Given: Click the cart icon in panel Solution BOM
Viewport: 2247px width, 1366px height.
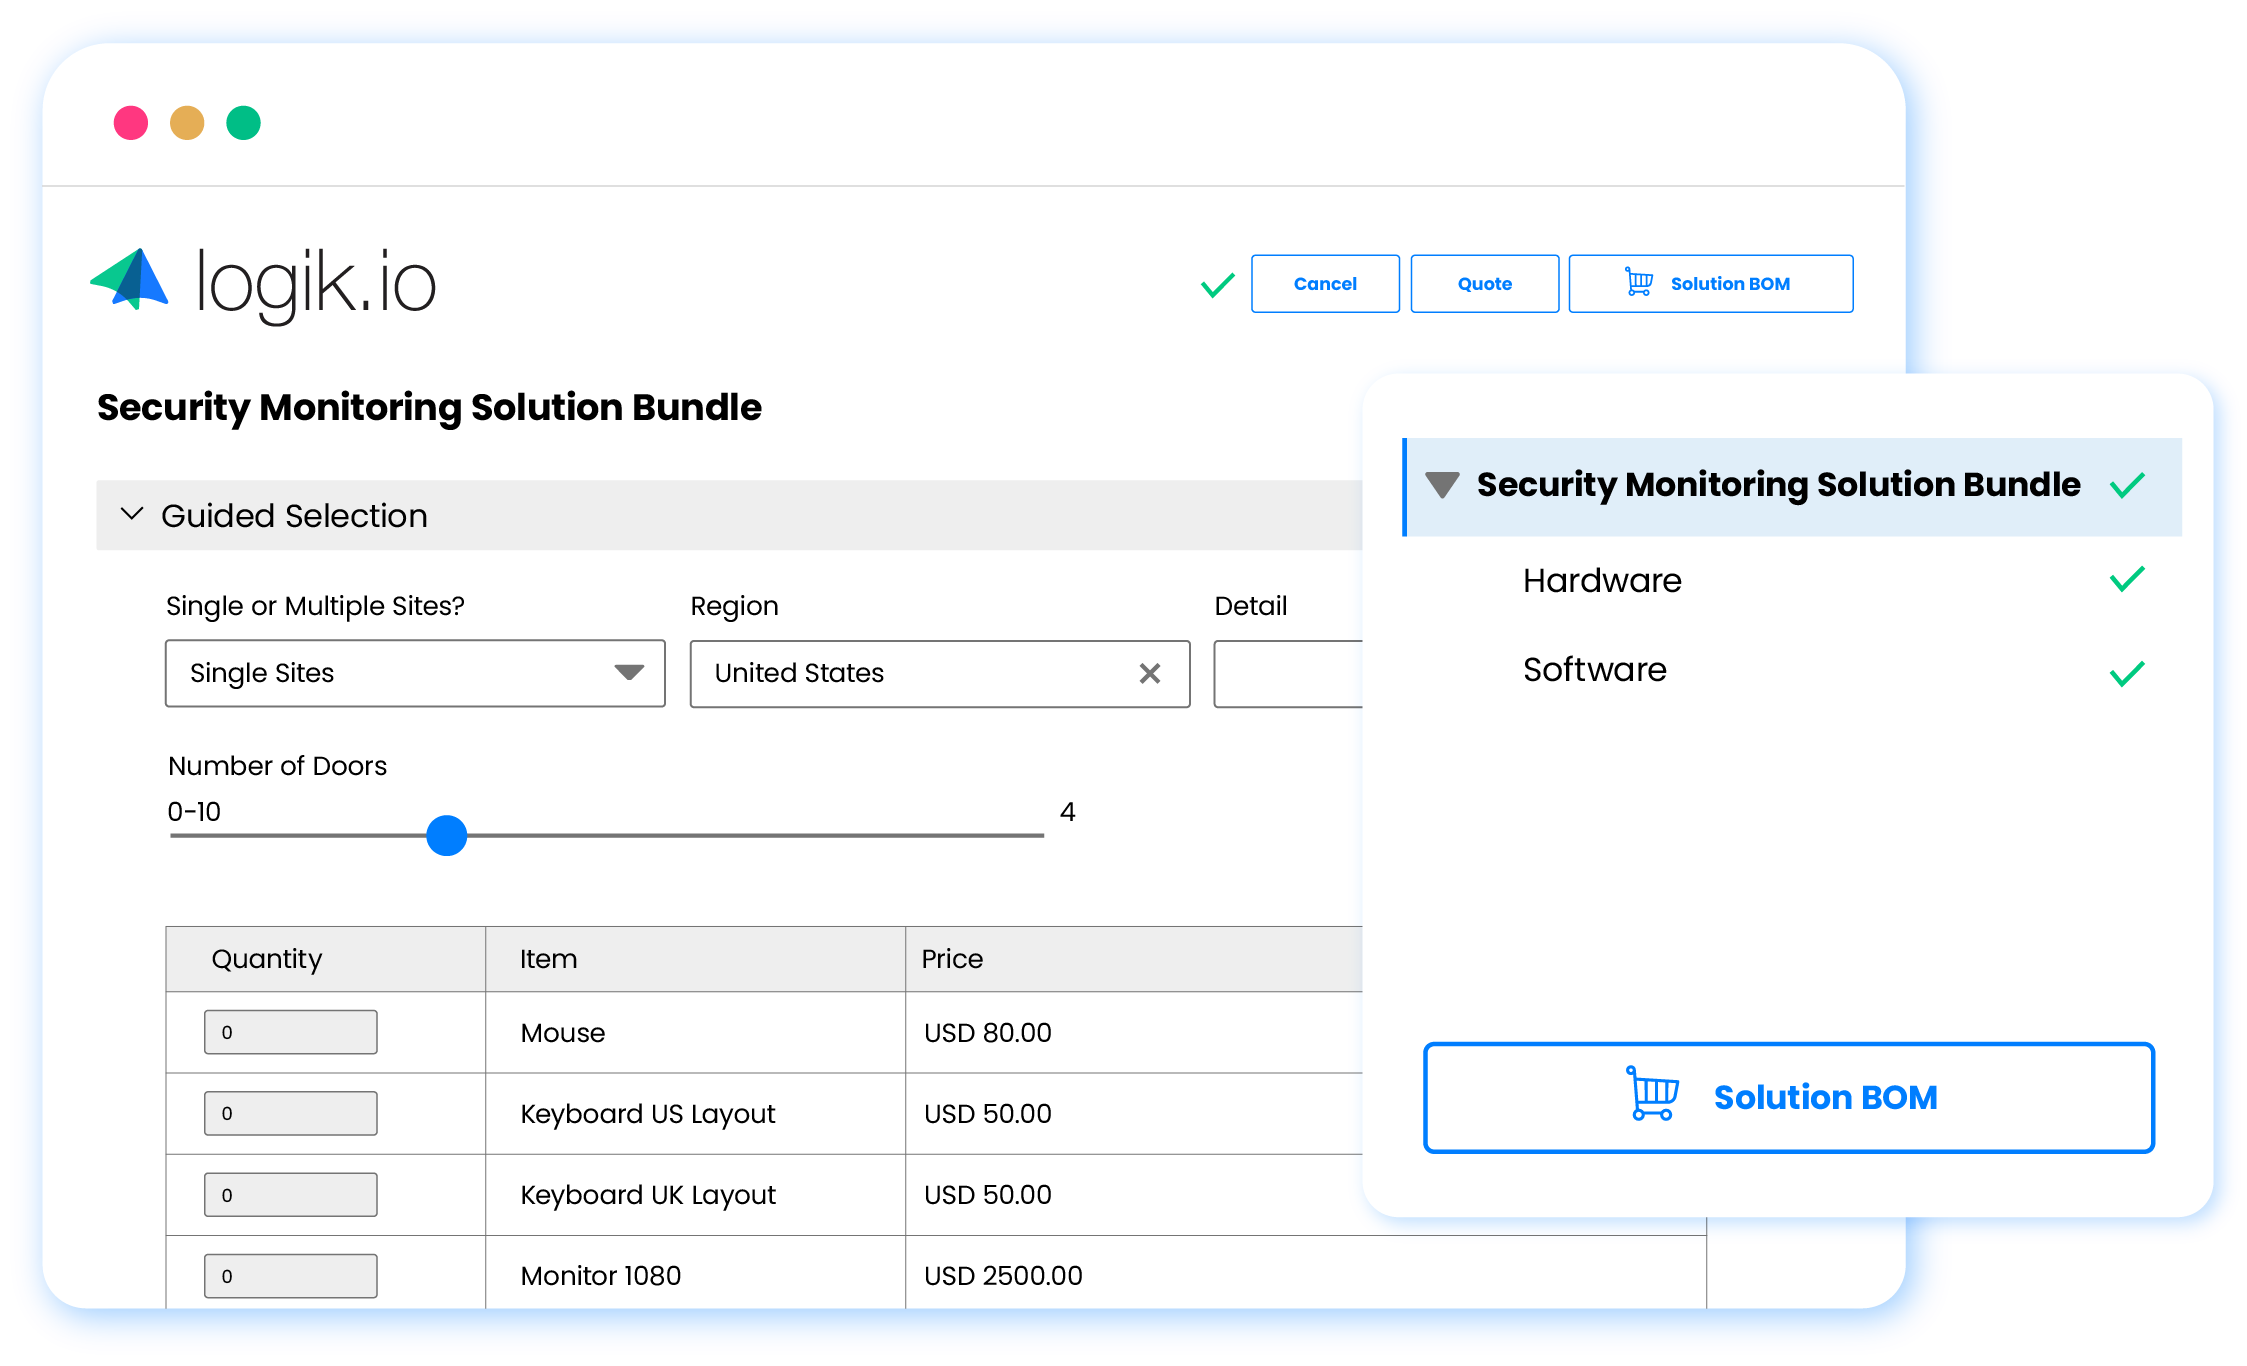Looking at the screenshot, I should pyautogui.click(x=1653, y=1093).
